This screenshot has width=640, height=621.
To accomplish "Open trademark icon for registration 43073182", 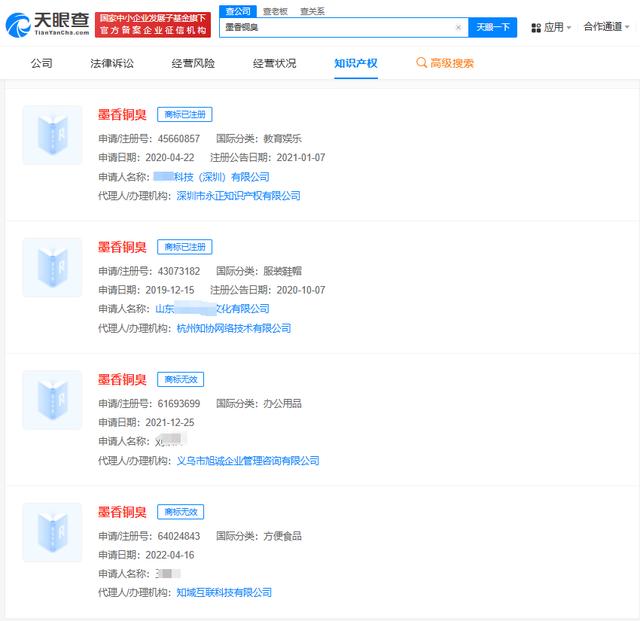I will 52,267.
